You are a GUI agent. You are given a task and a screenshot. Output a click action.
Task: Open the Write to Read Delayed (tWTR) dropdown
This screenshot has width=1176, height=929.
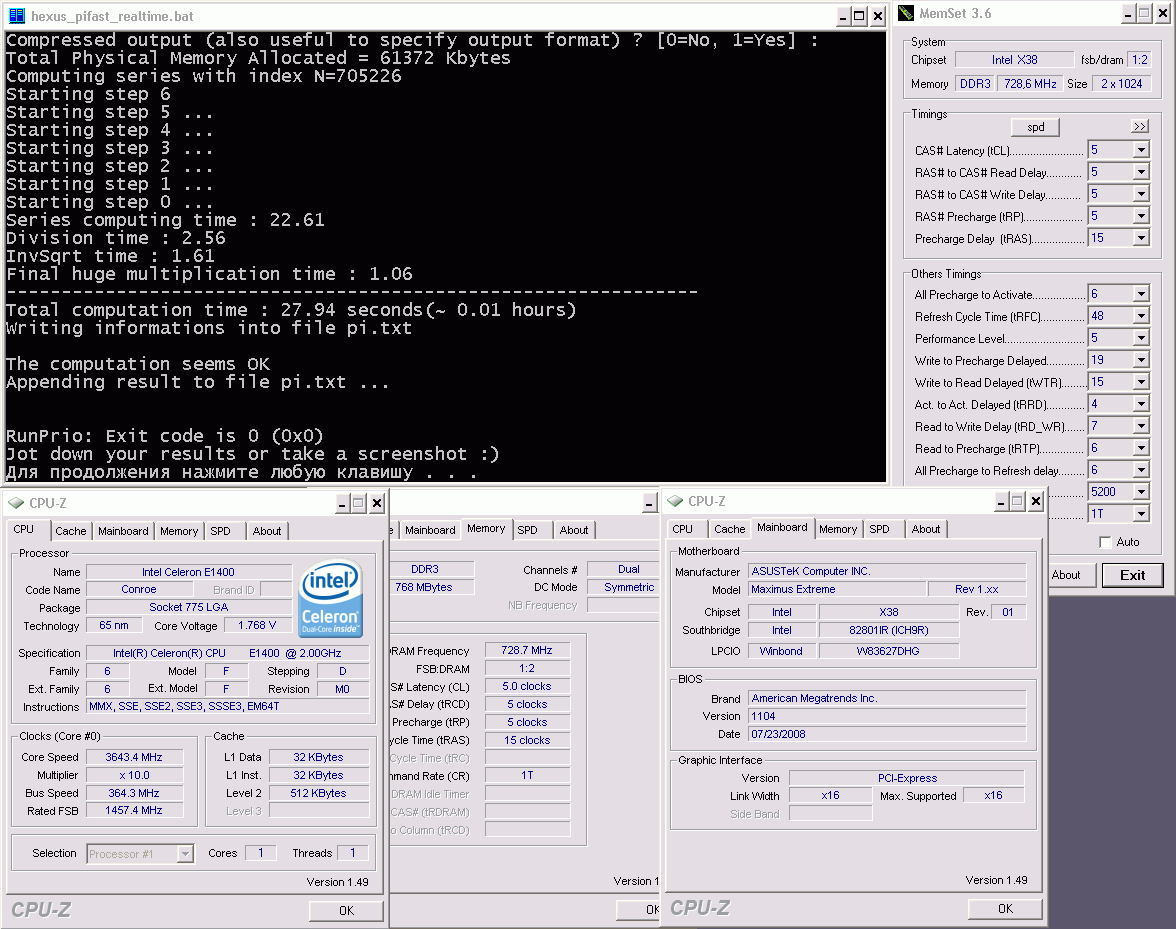point(1141,382)
